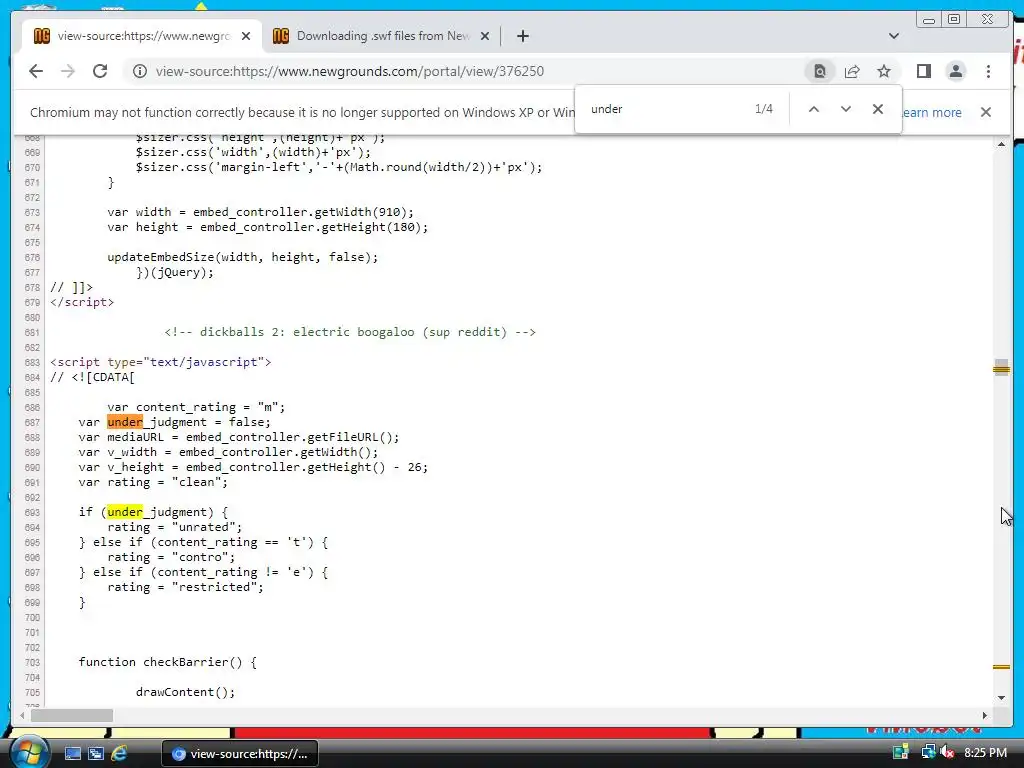The image size is (1024, 768).
Task: Open the side panel
Action: coord(923,71)
